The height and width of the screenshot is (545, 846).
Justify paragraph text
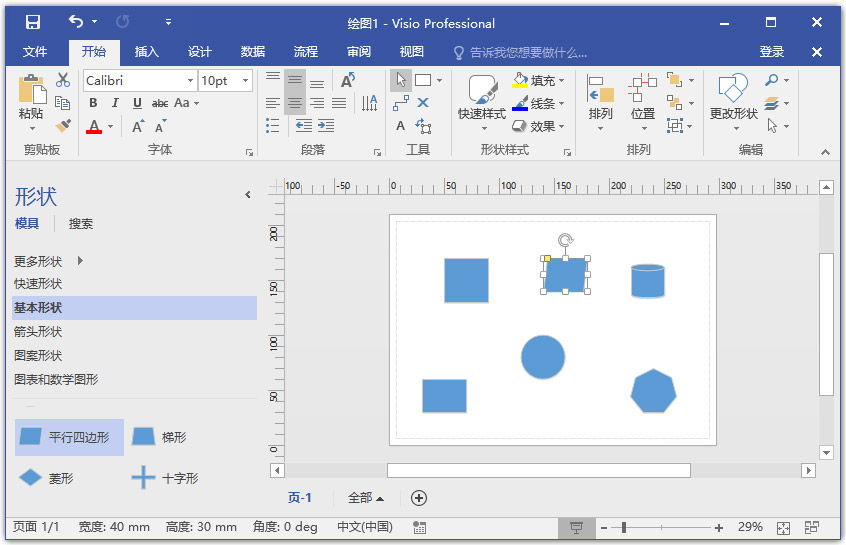[x=339, y=103]
